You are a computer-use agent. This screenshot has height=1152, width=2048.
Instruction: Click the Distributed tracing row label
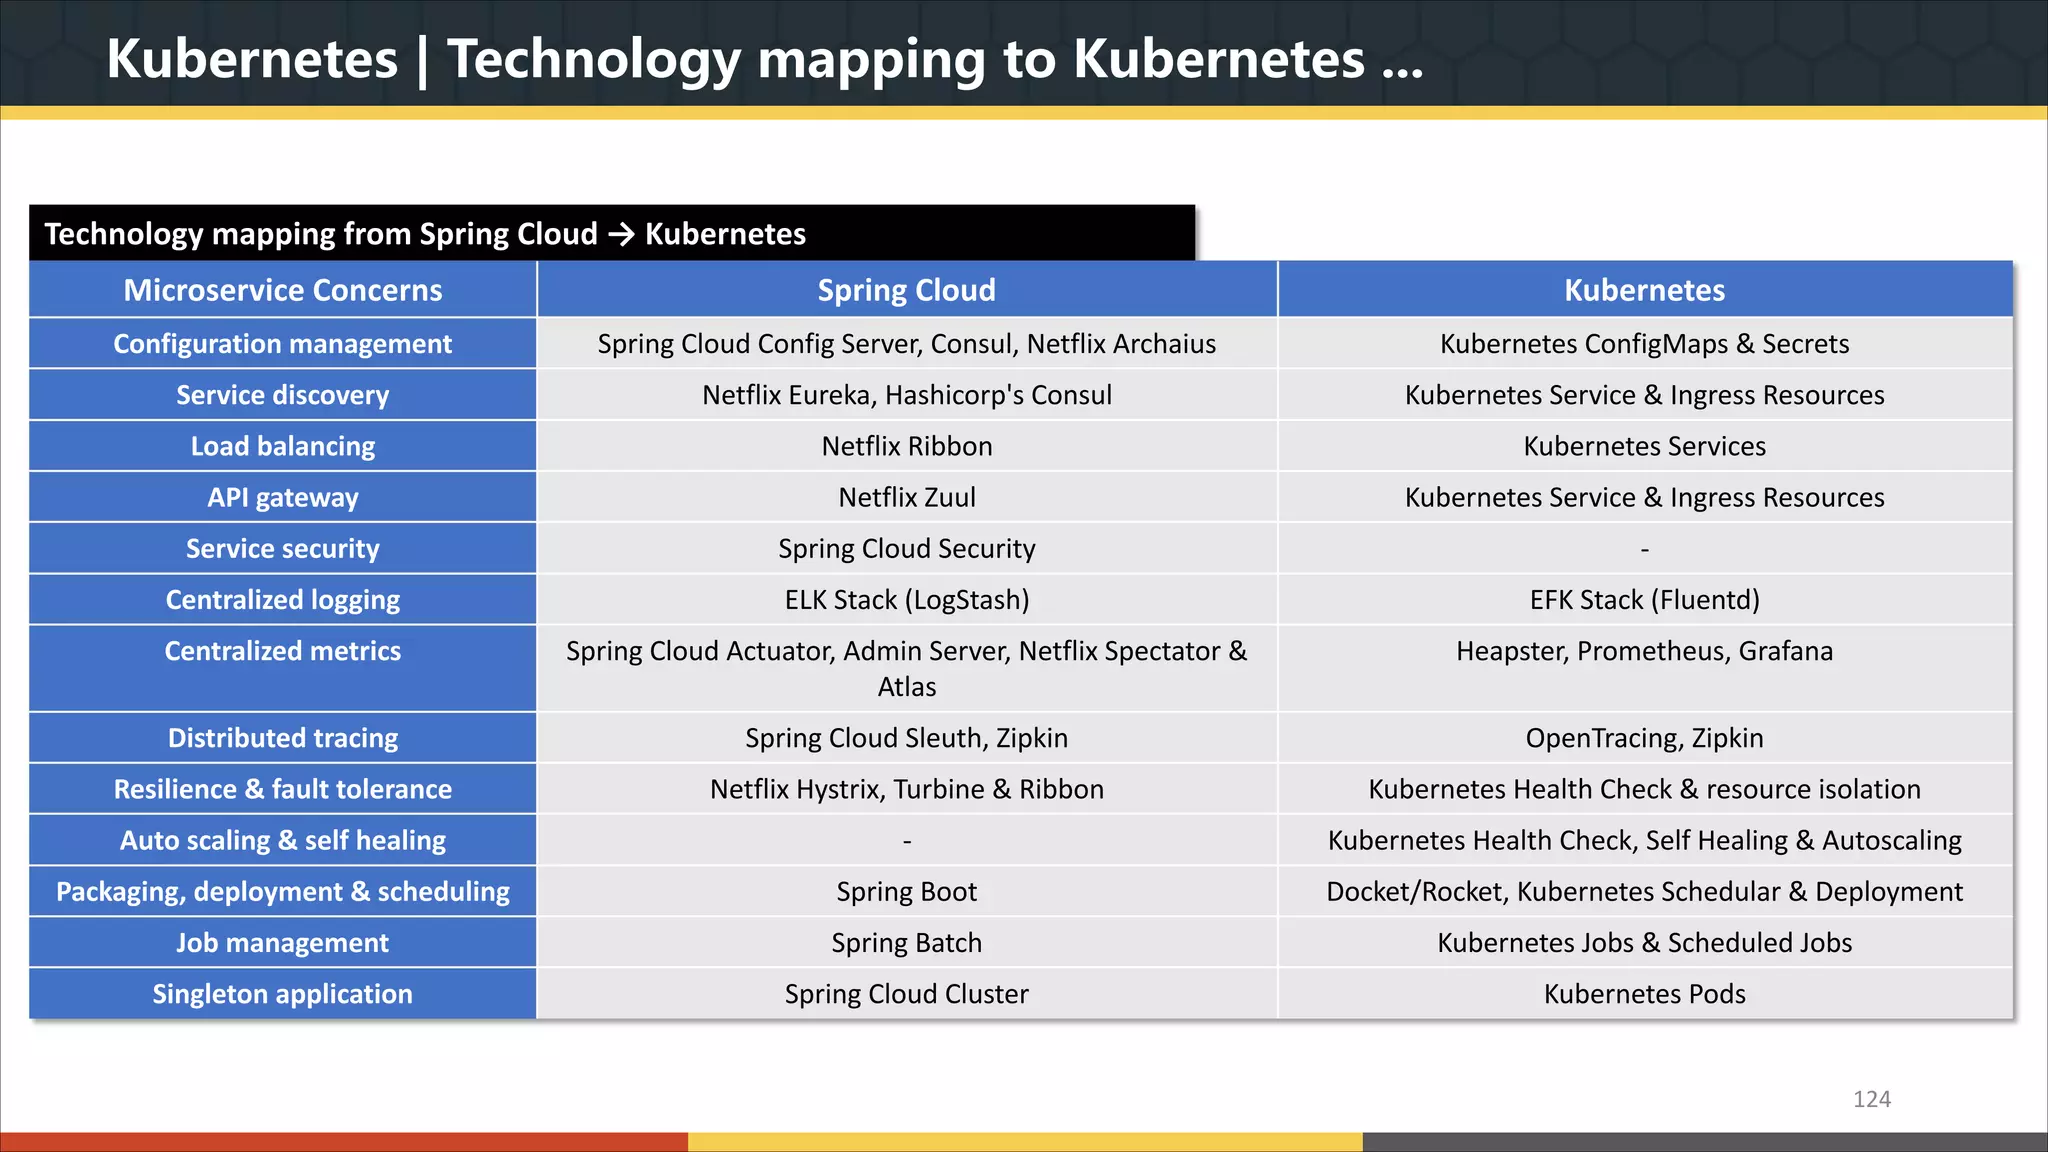[x=283, y=738]
